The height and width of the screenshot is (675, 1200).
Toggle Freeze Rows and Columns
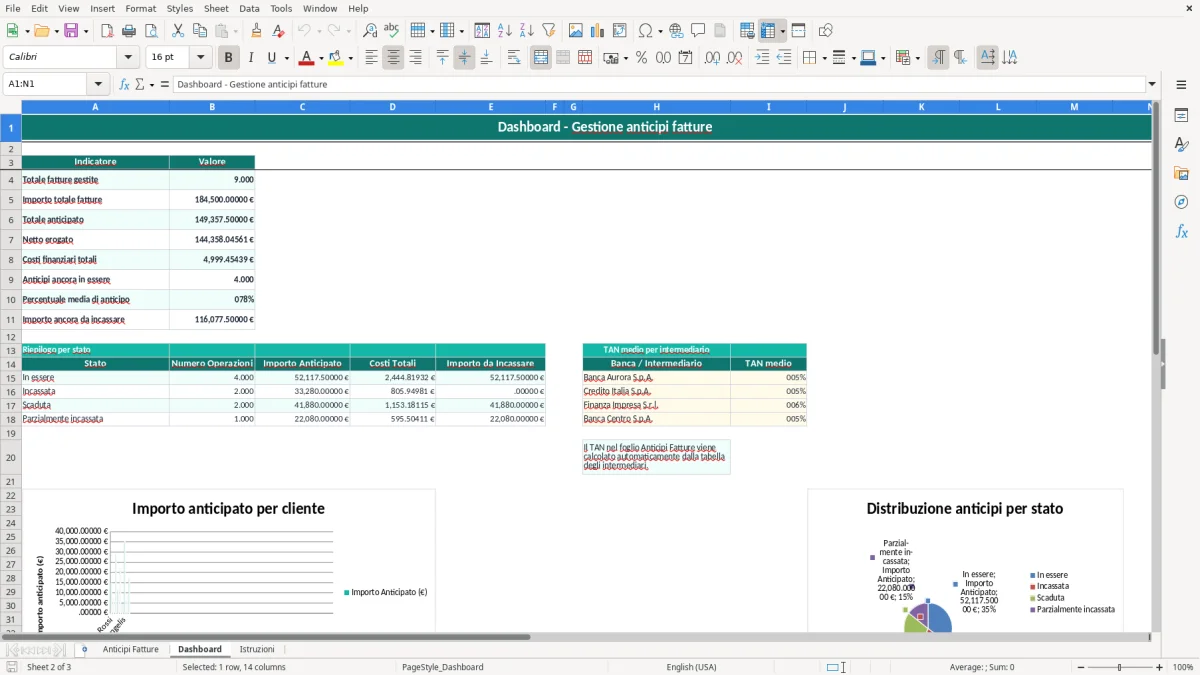pyautogui.click(x=768, y=31)
